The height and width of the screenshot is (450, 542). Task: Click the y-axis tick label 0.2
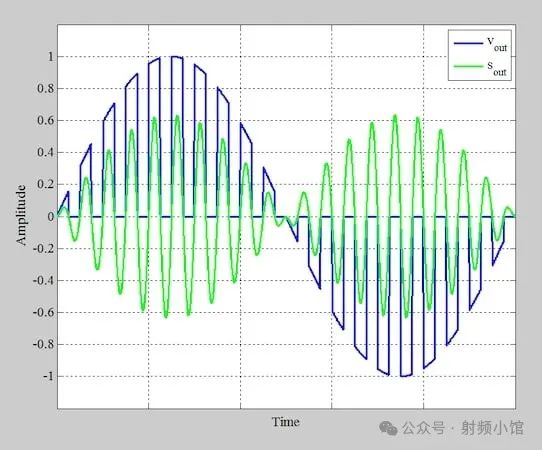46,185
